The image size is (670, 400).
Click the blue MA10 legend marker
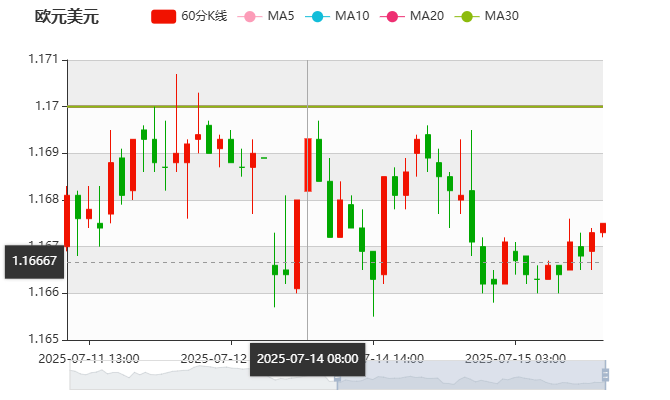coord(317,17)
